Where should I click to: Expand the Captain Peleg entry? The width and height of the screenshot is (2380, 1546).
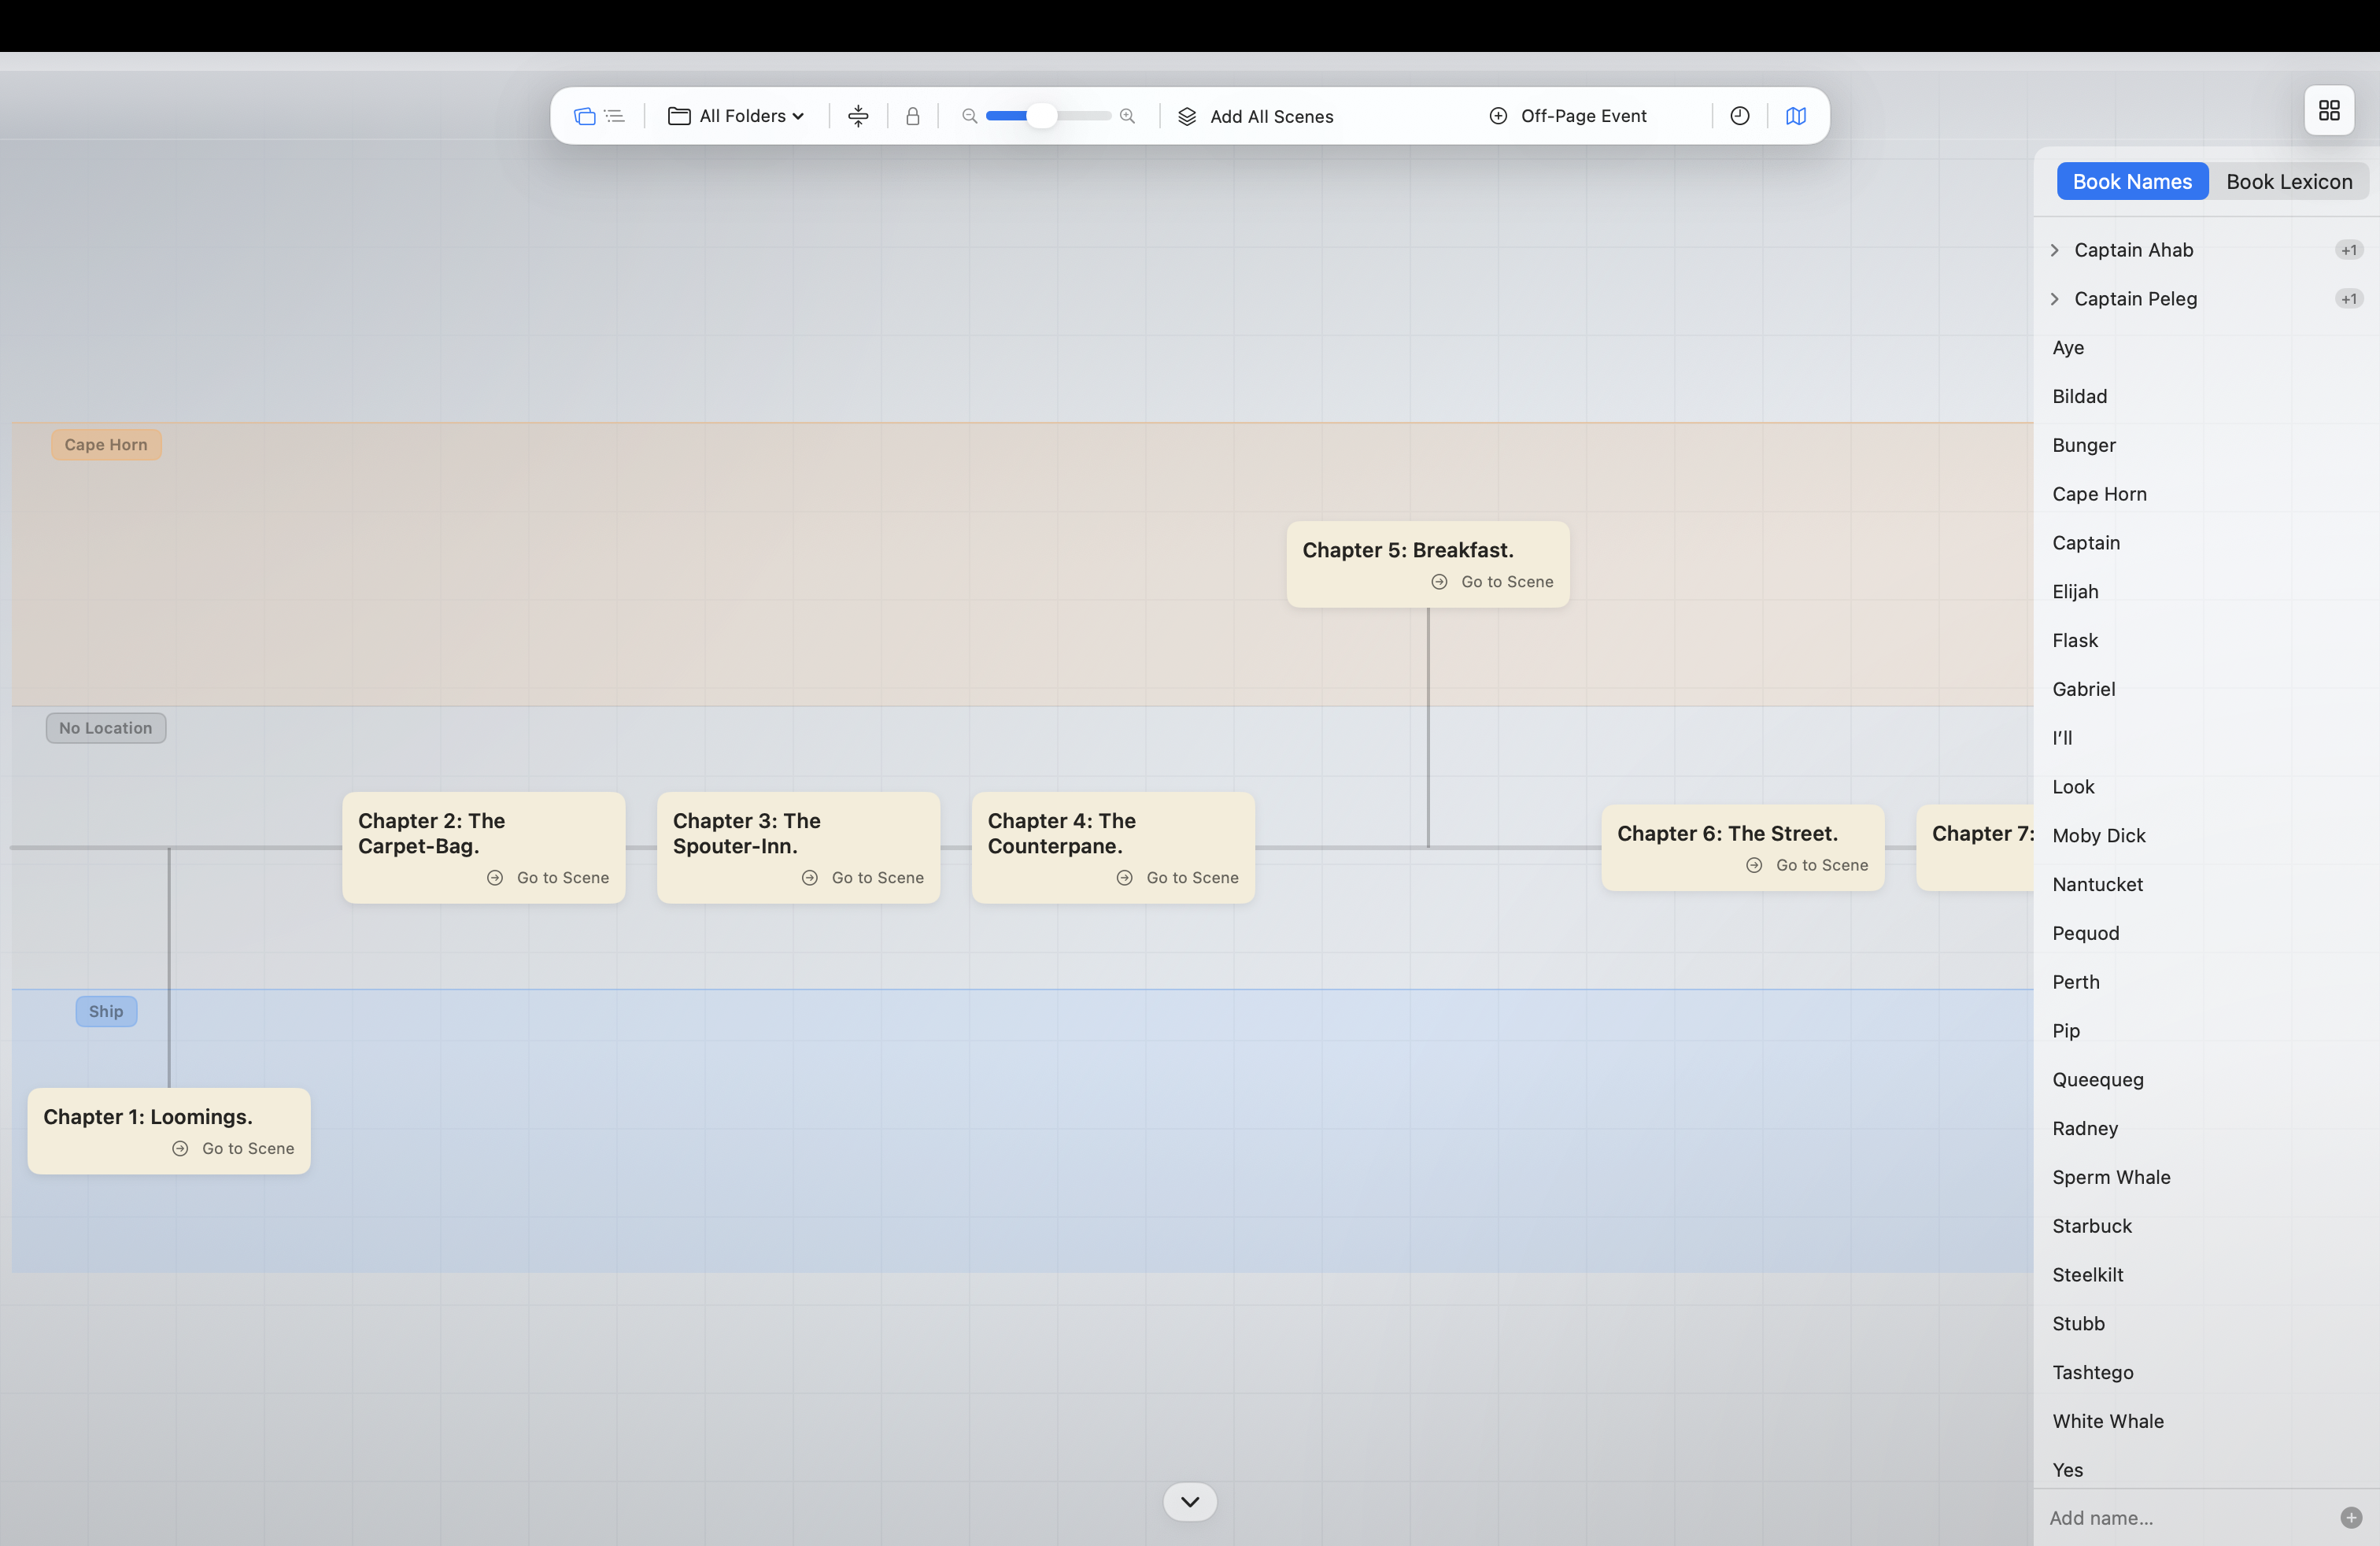pos(2055,299)
